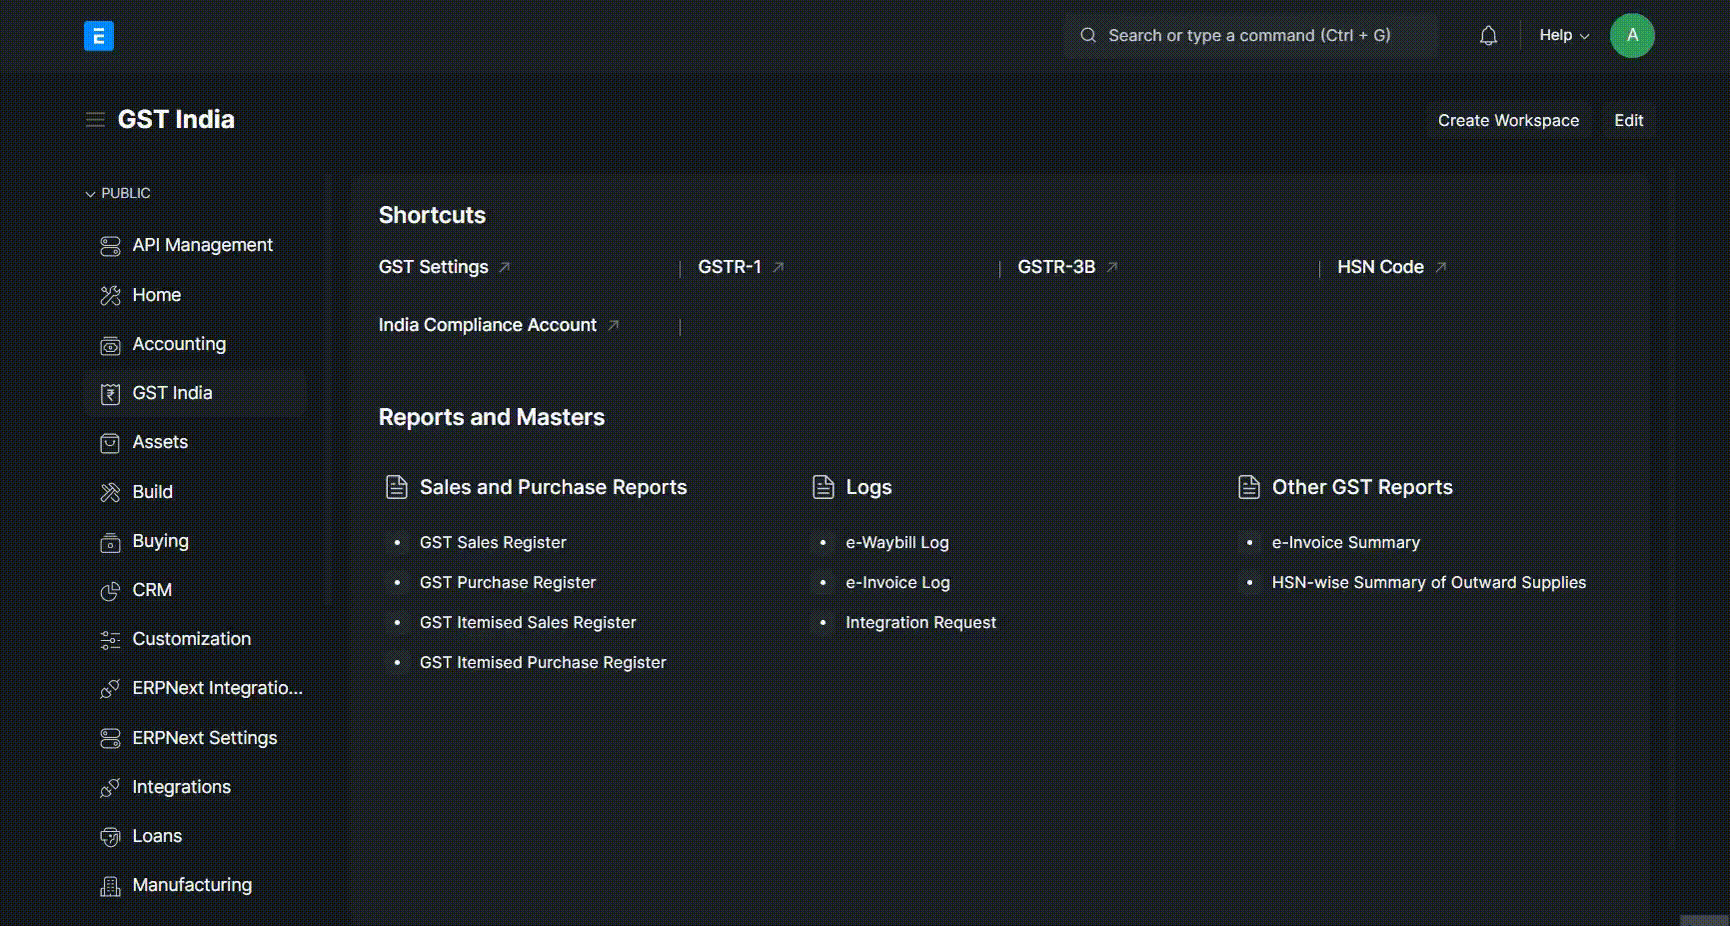Open the e-Waybill Log
1730x926 pixels.
pos(897,542)
